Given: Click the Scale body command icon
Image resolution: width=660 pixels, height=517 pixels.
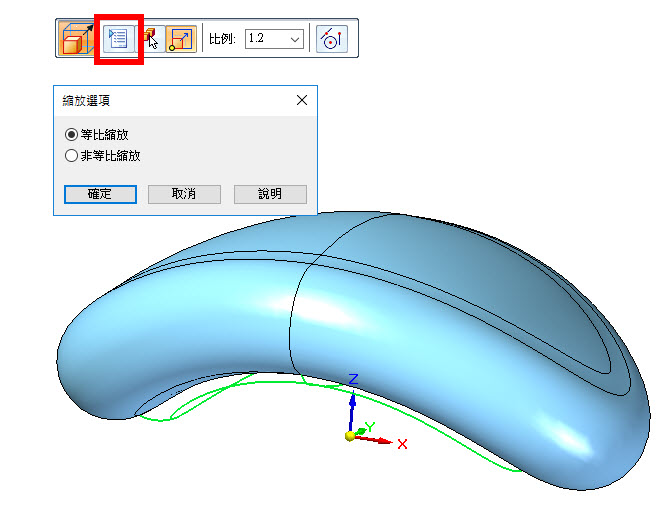Looking at the screenshot, I should click(x=78, y=39).
